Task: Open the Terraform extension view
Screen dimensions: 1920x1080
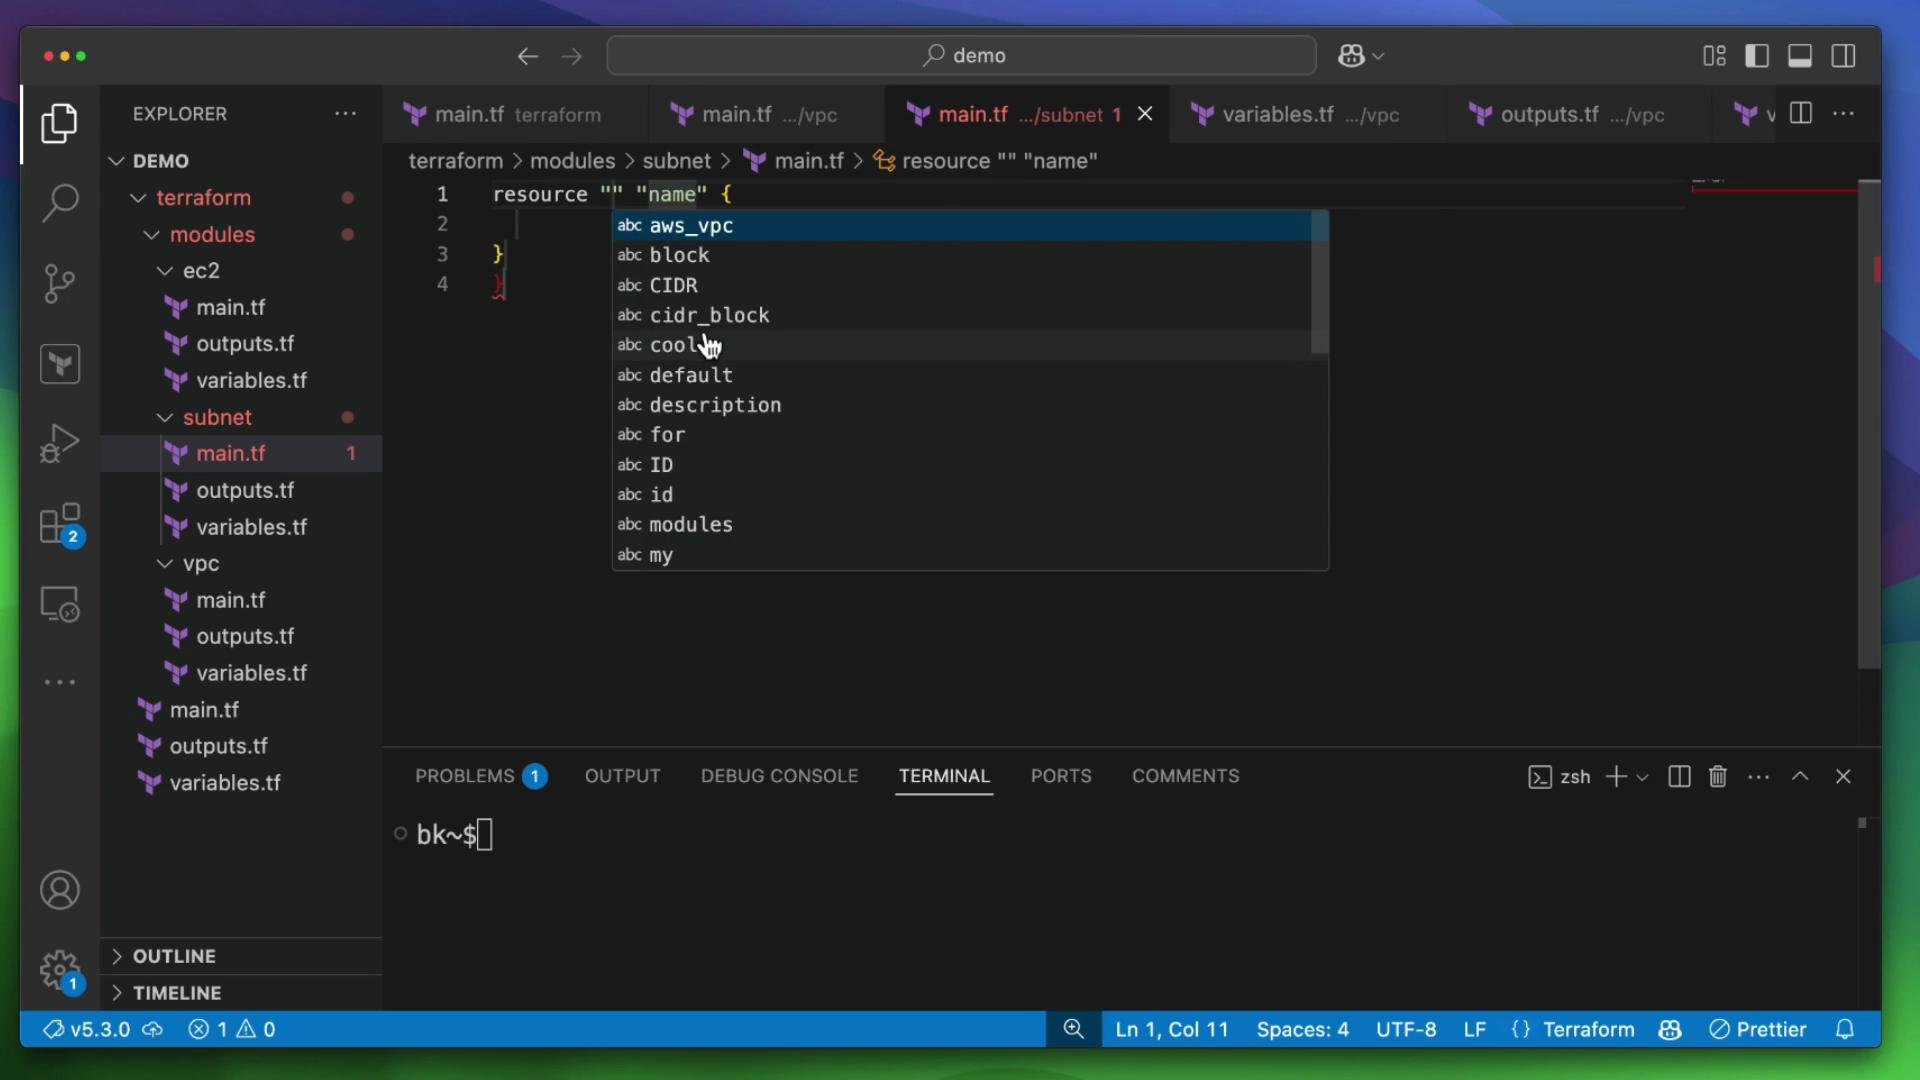Action: click(x=60, y=363)
